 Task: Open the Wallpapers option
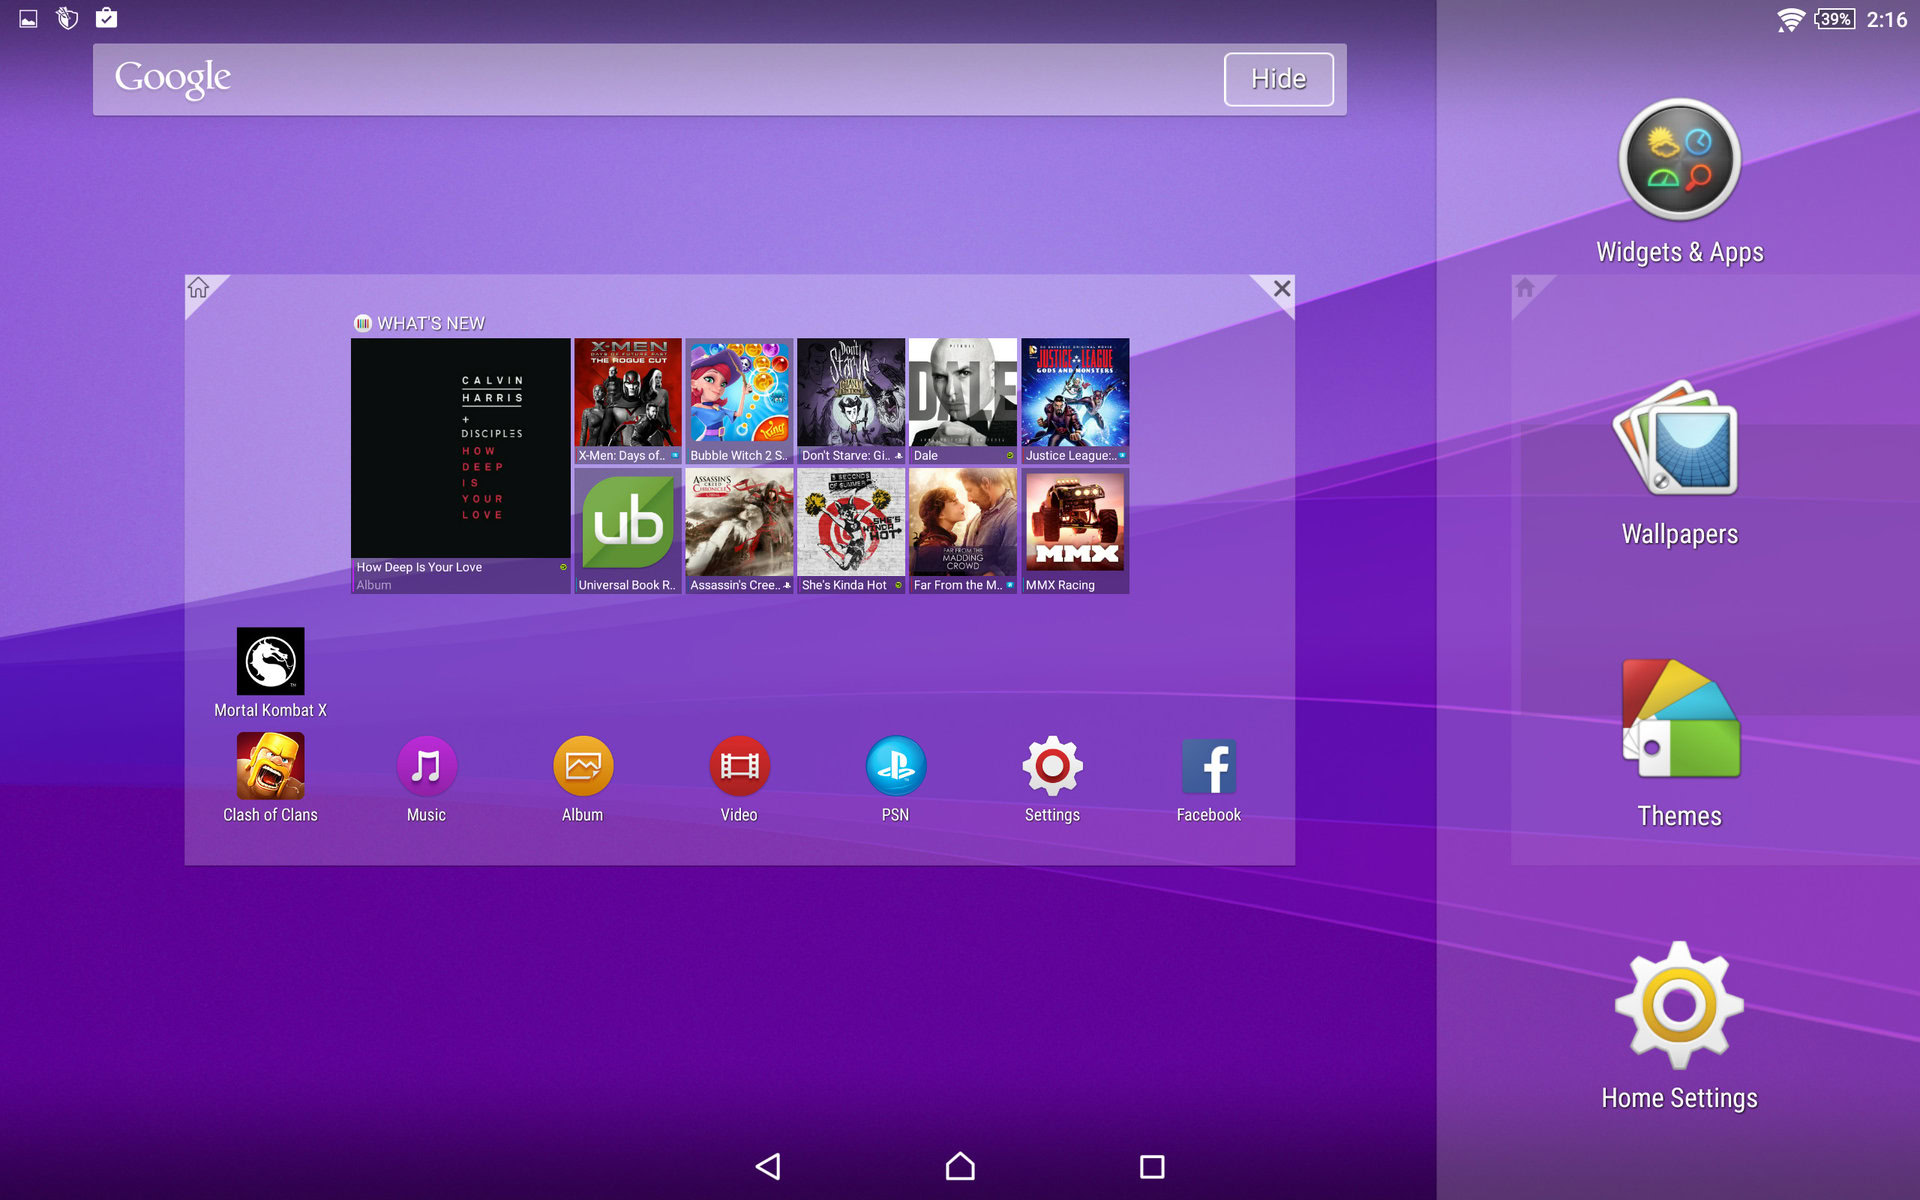(1679, 442)
